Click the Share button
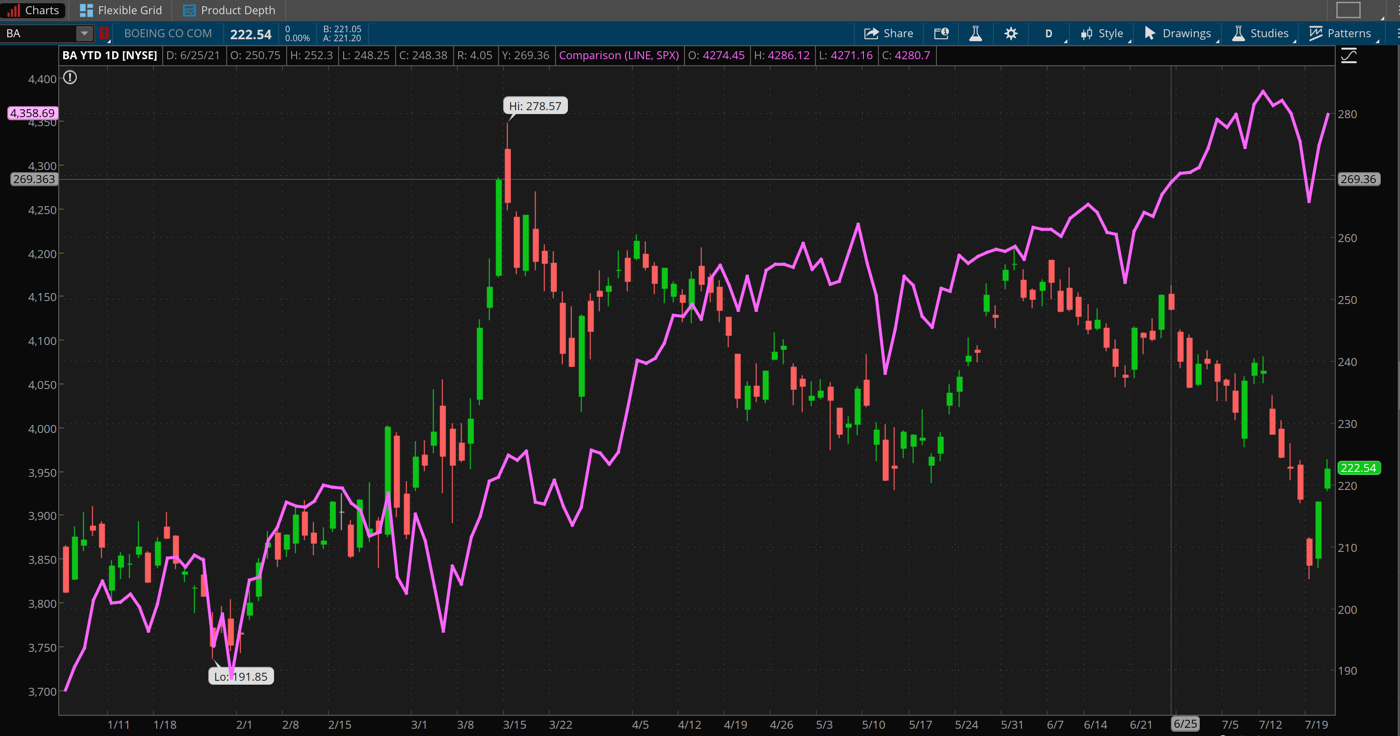The image size is (1400, 736). pyautogui.click(x=888, y=33)
